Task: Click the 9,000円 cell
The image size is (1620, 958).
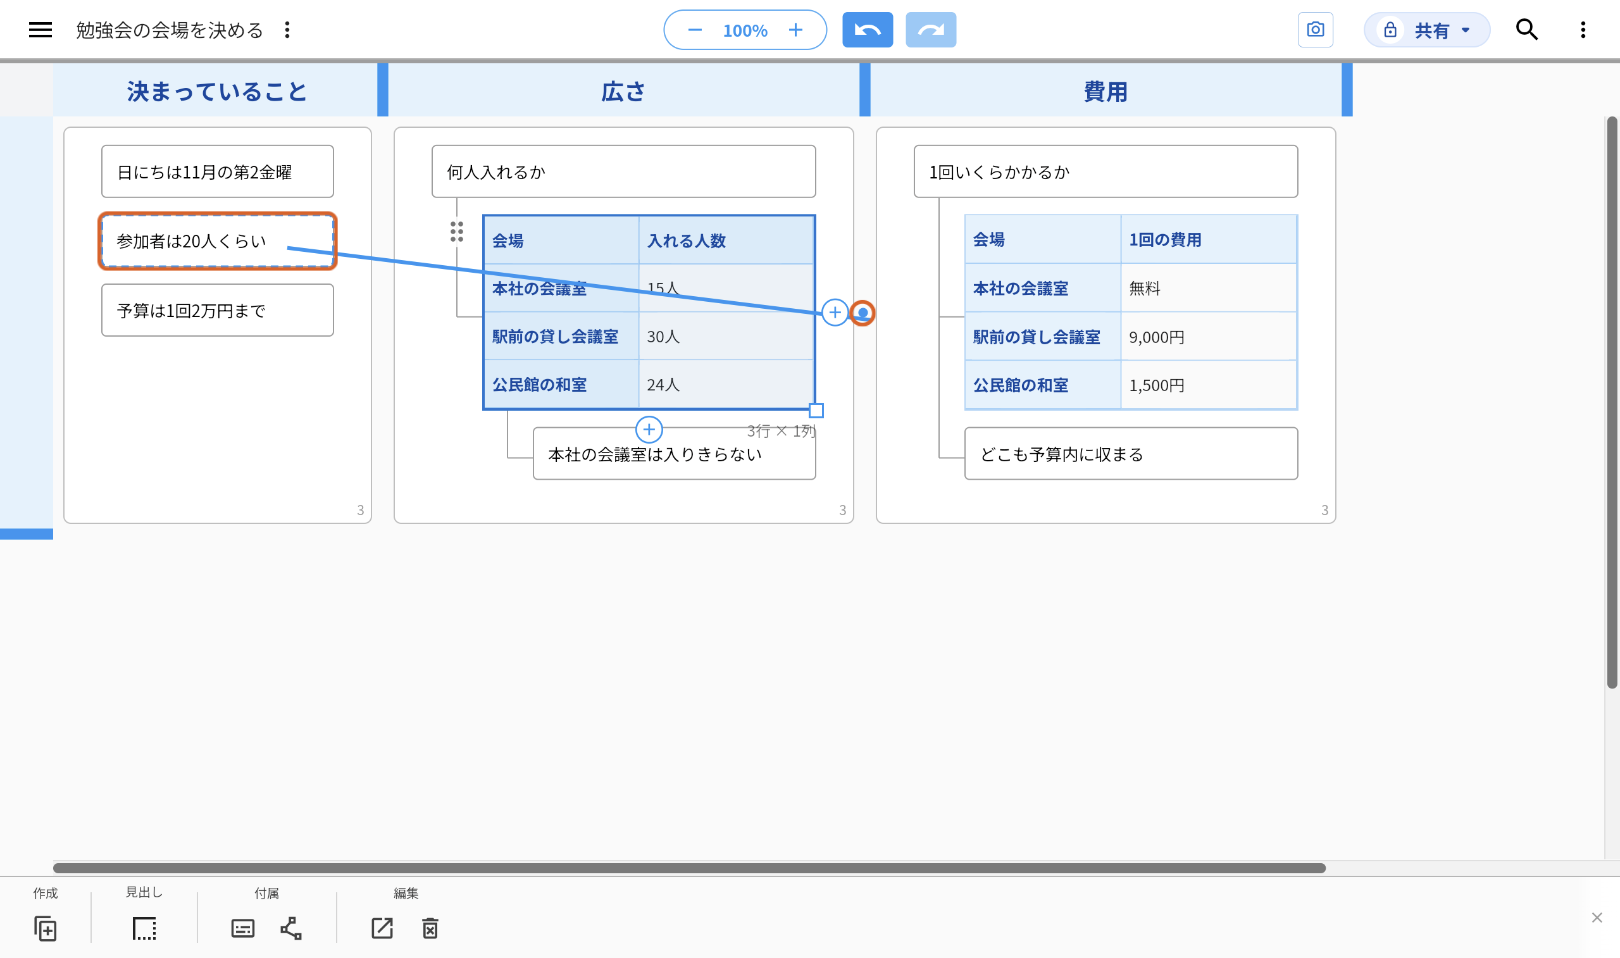Action: point(1208,337)
